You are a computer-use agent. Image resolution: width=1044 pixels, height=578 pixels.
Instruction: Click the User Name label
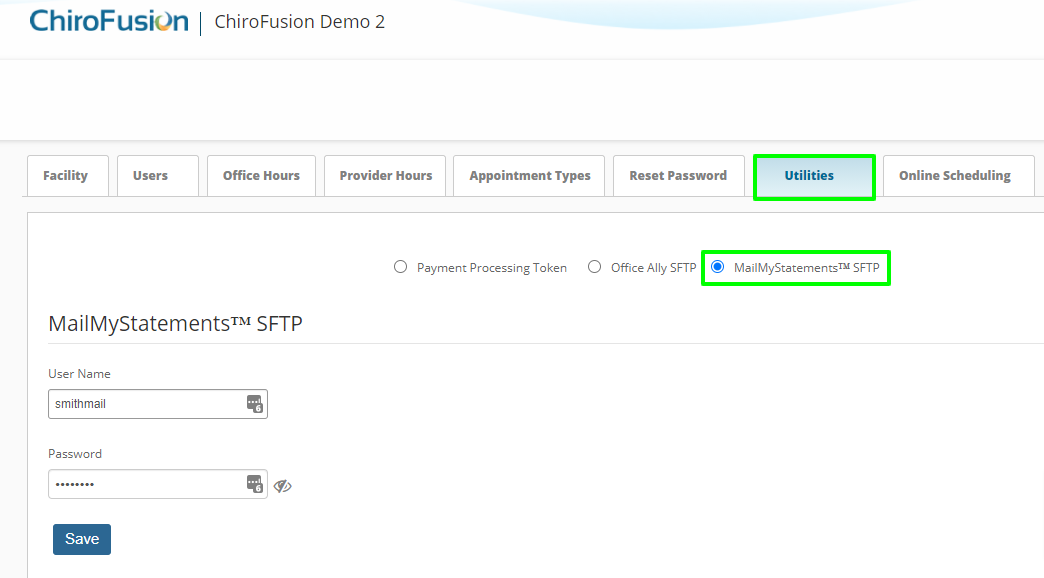79,374
